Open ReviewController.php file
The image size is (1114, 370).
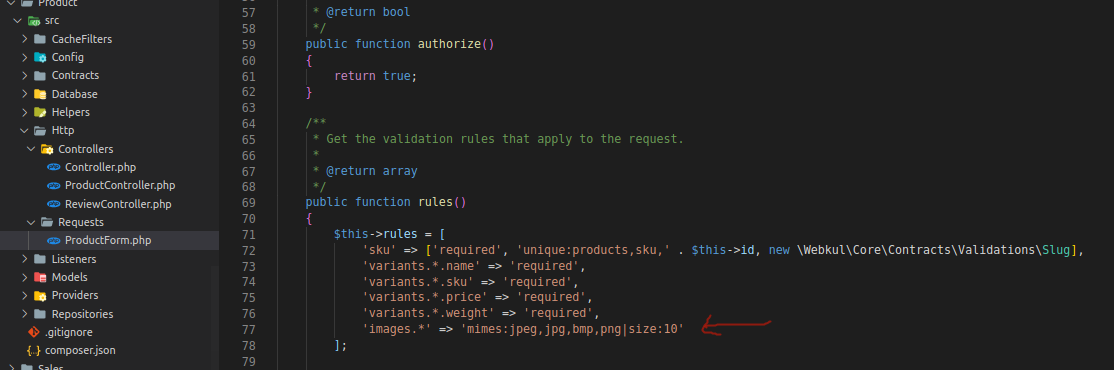pyautogui.click(x=118, y=204)
